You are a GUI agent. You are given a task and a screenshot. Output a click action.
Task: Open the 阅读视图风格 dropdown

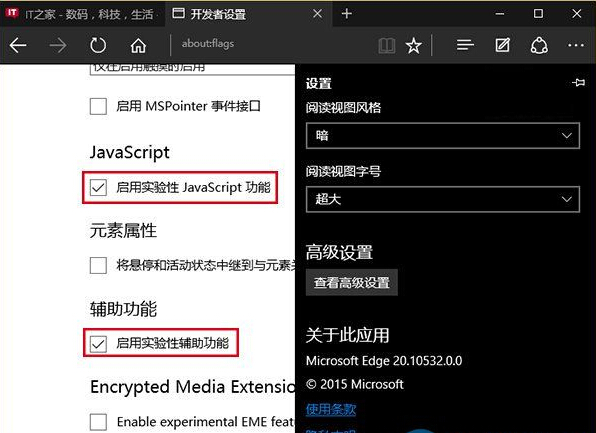tap(443, 135)
